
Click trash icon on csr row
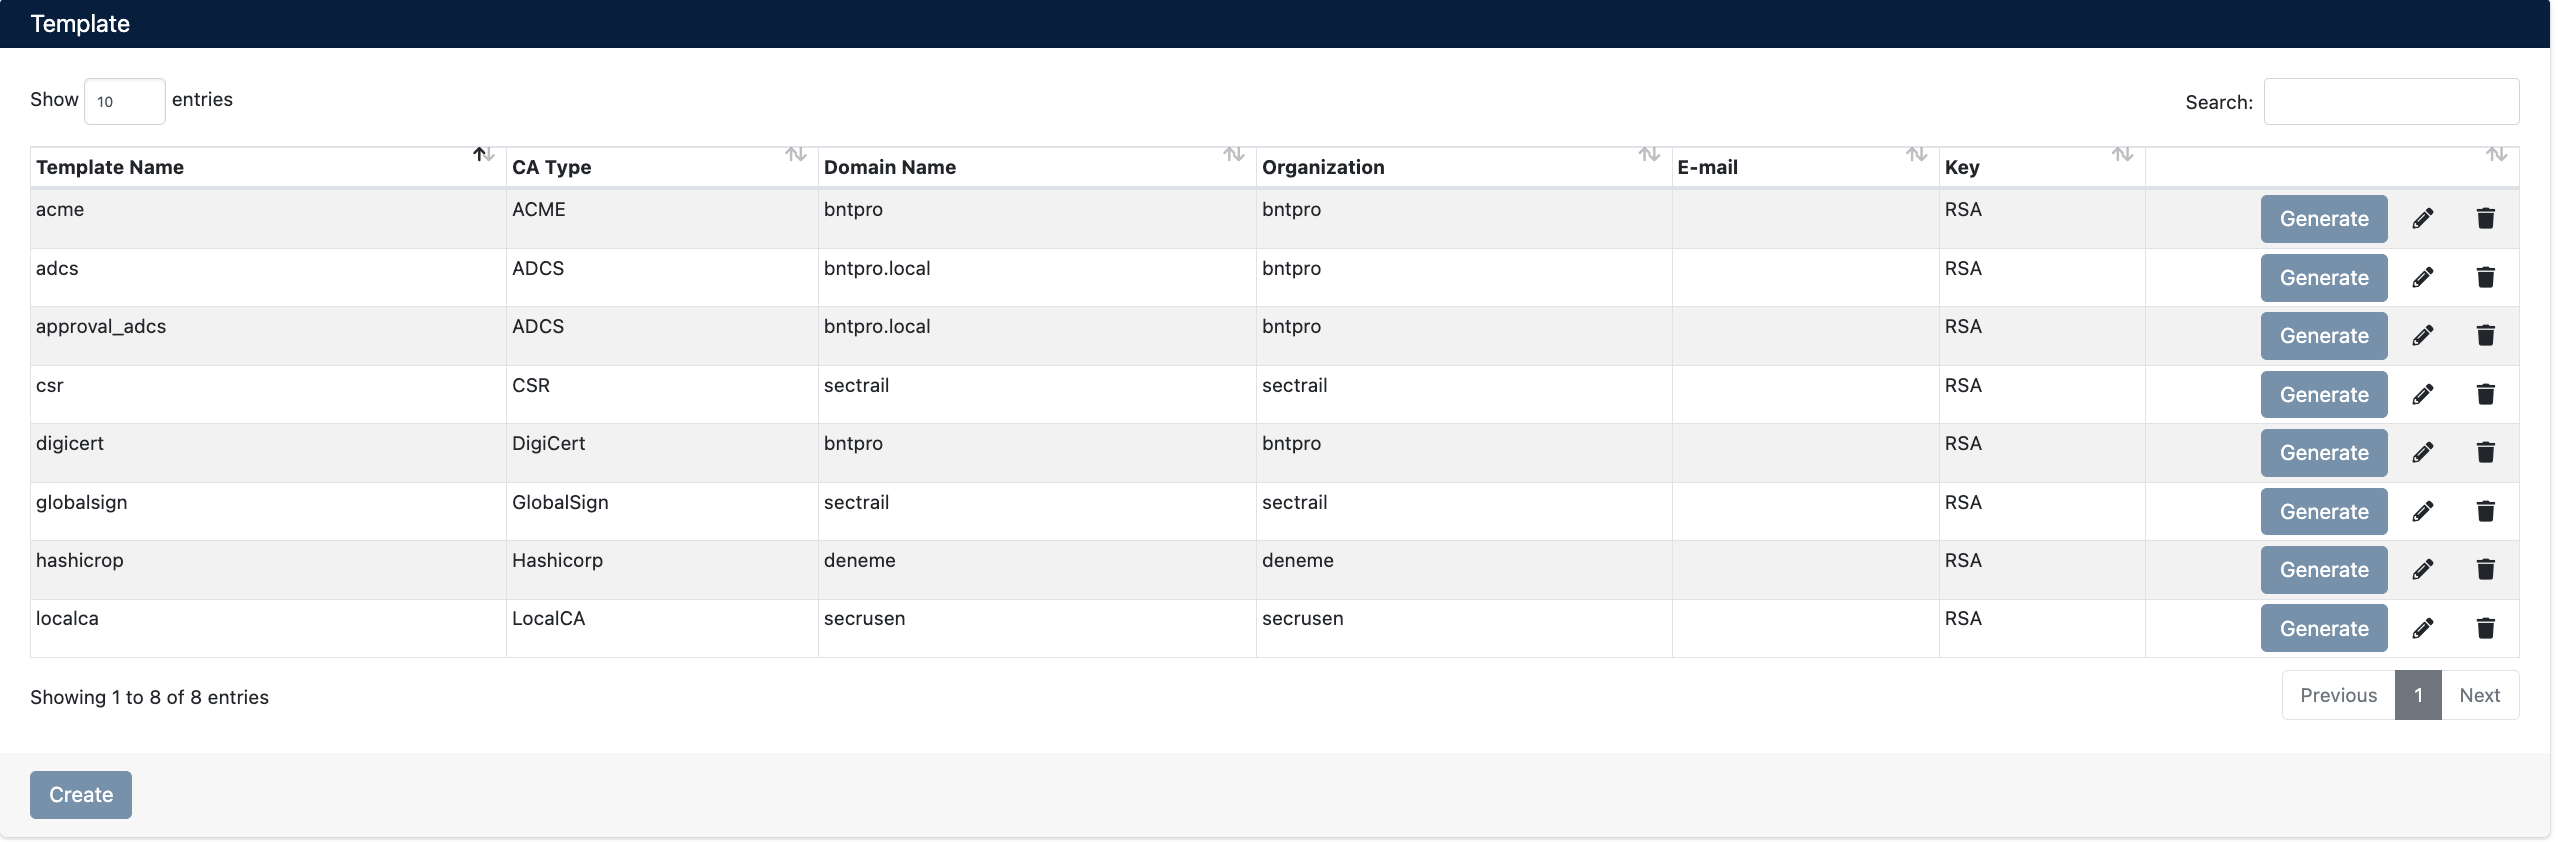tap(2485, 394)
